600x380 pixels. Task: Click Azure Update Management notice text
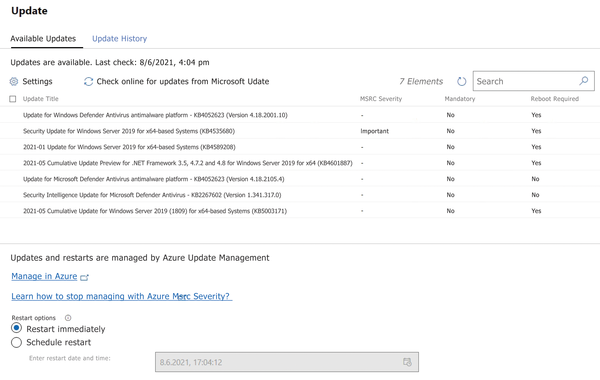coord(140,258)
